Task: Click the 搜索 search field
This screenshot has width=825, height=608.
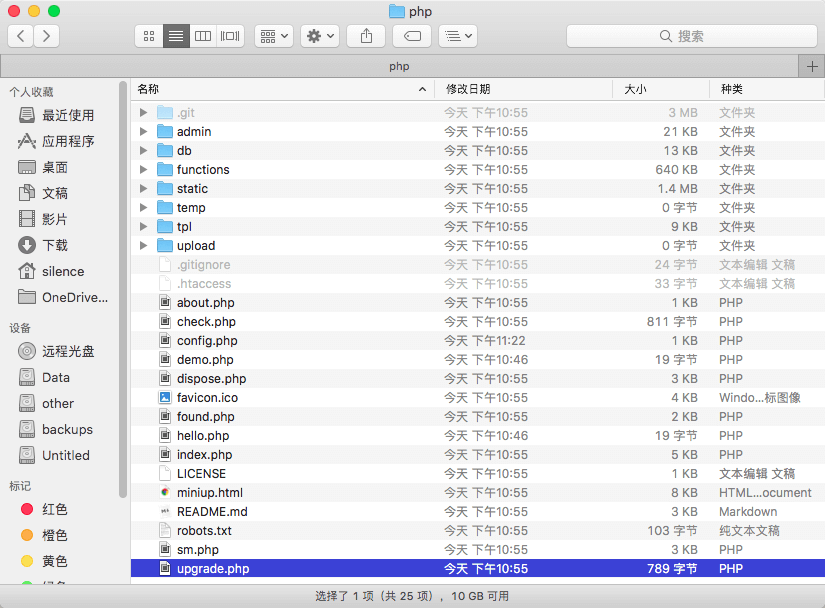Action: click(690, 36)
